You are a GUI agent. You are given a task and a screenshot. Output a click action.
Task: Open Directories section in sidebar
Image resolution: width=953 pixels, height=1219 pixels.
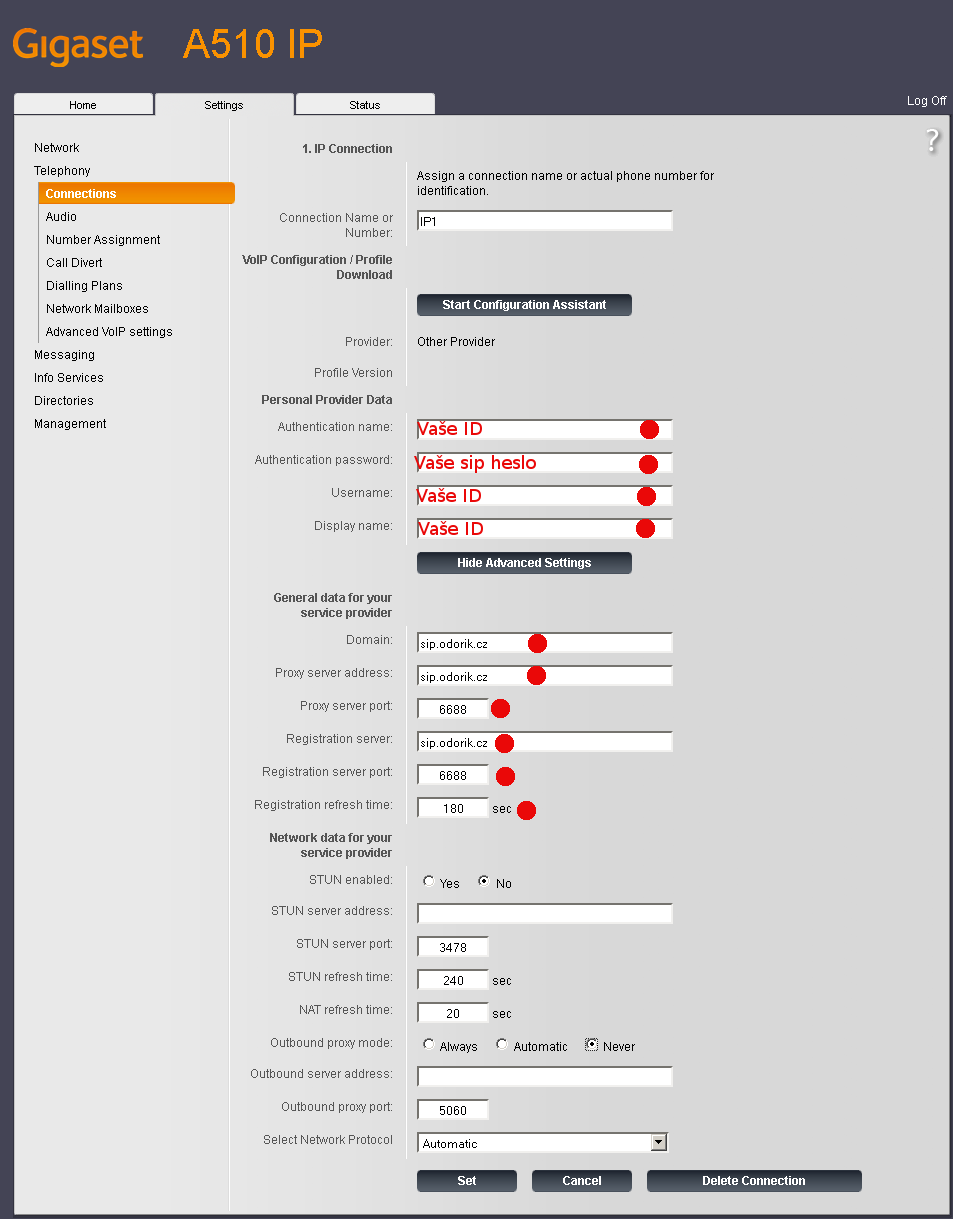point(64,401)
